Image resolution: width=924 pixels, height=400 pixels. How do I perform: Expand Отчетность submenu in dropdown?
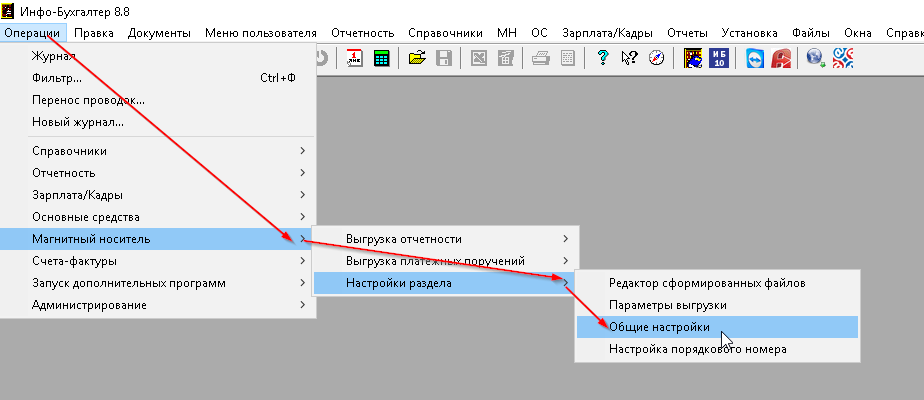pos(158,173)
